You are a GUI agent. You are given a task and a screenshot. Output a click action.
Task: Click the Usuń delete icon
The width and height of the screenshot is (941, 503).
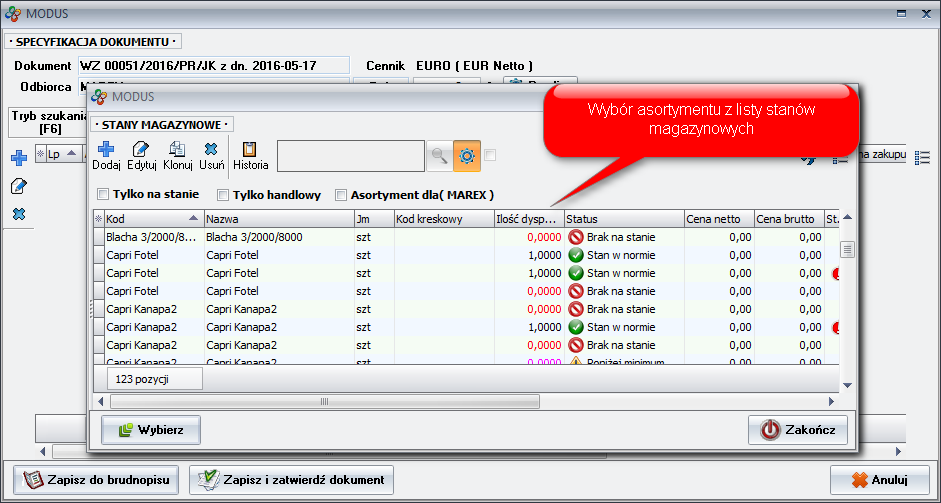tap(211, 149)
